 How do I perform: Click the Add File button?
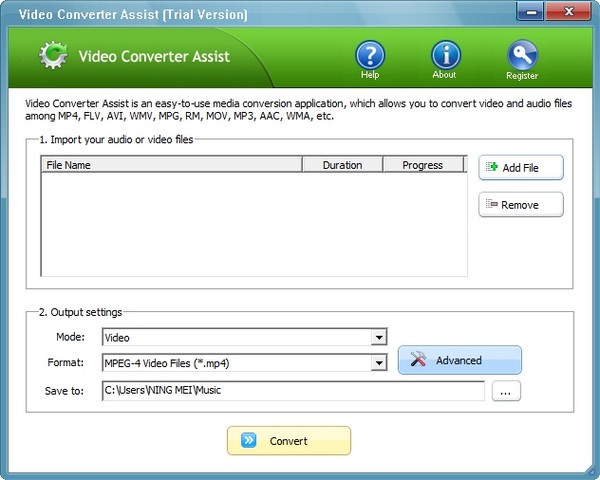(520, 168)
